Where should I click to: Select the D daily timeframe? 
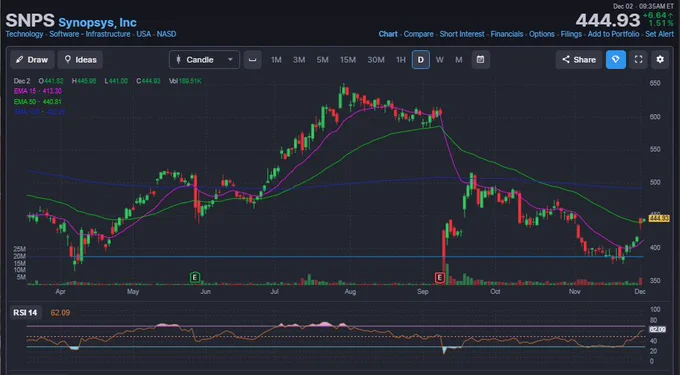coord(421,60)
